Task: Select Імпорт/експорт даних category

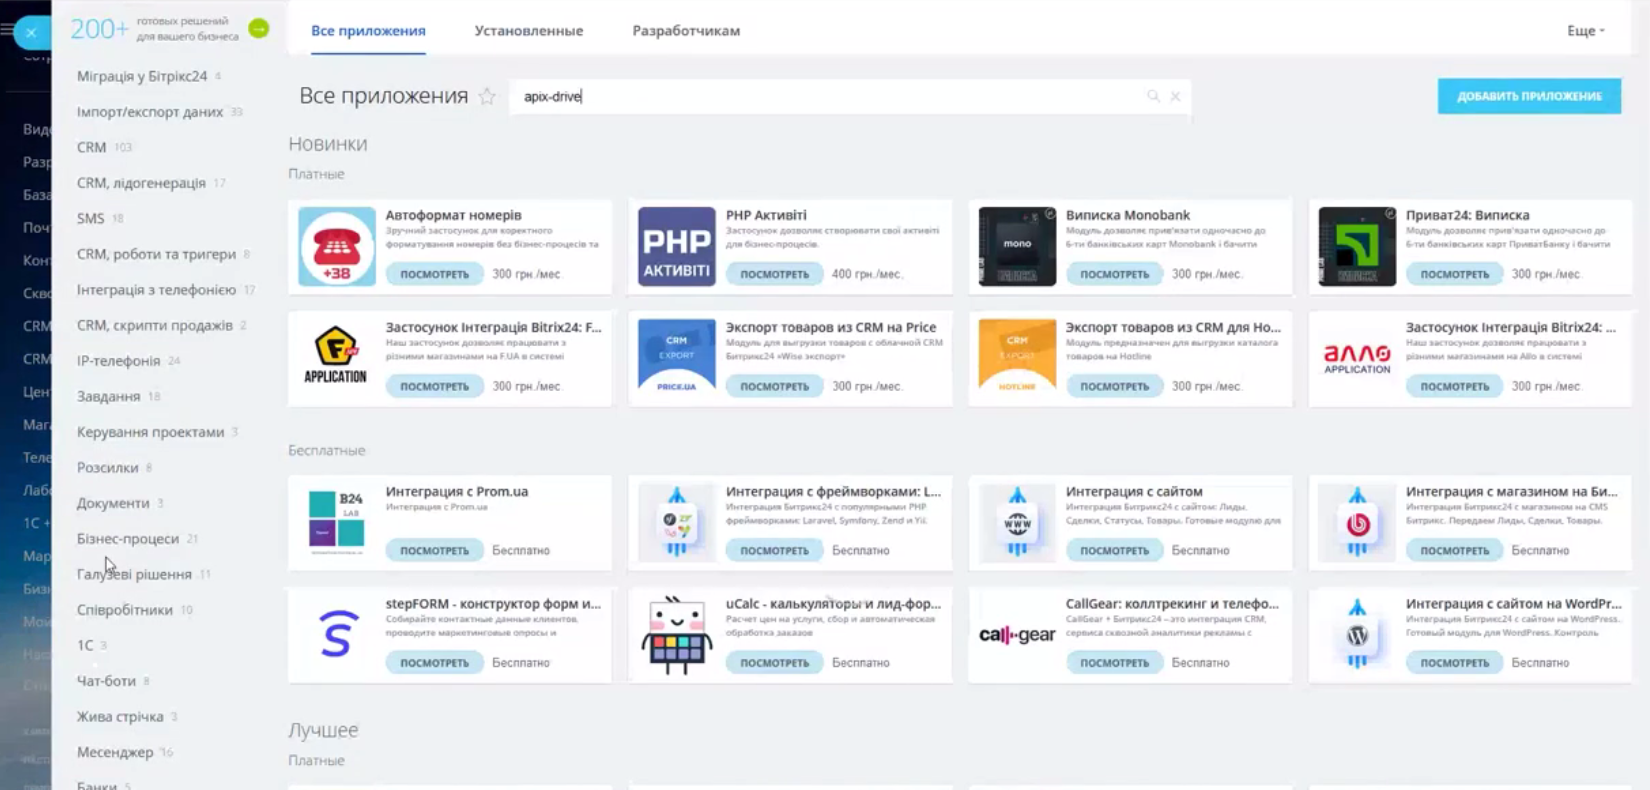Action: [x=150, y=112]
